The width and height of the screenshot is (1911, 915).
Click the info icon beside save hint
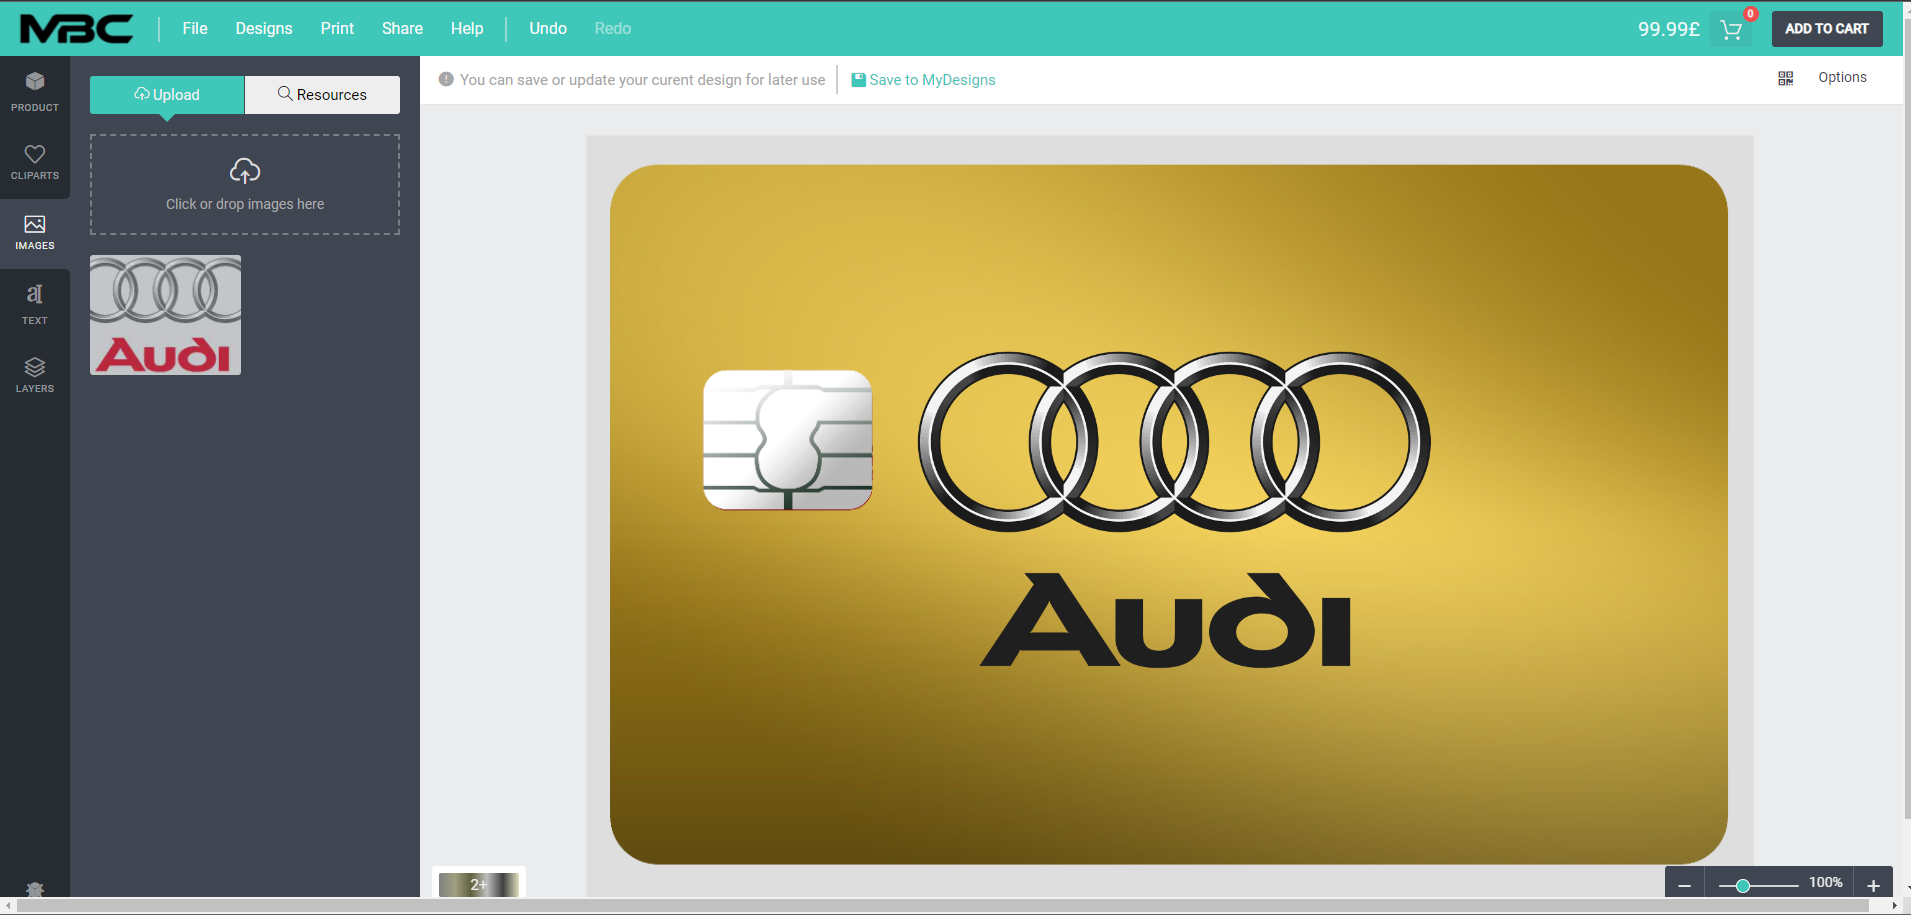tap(446, 79)
